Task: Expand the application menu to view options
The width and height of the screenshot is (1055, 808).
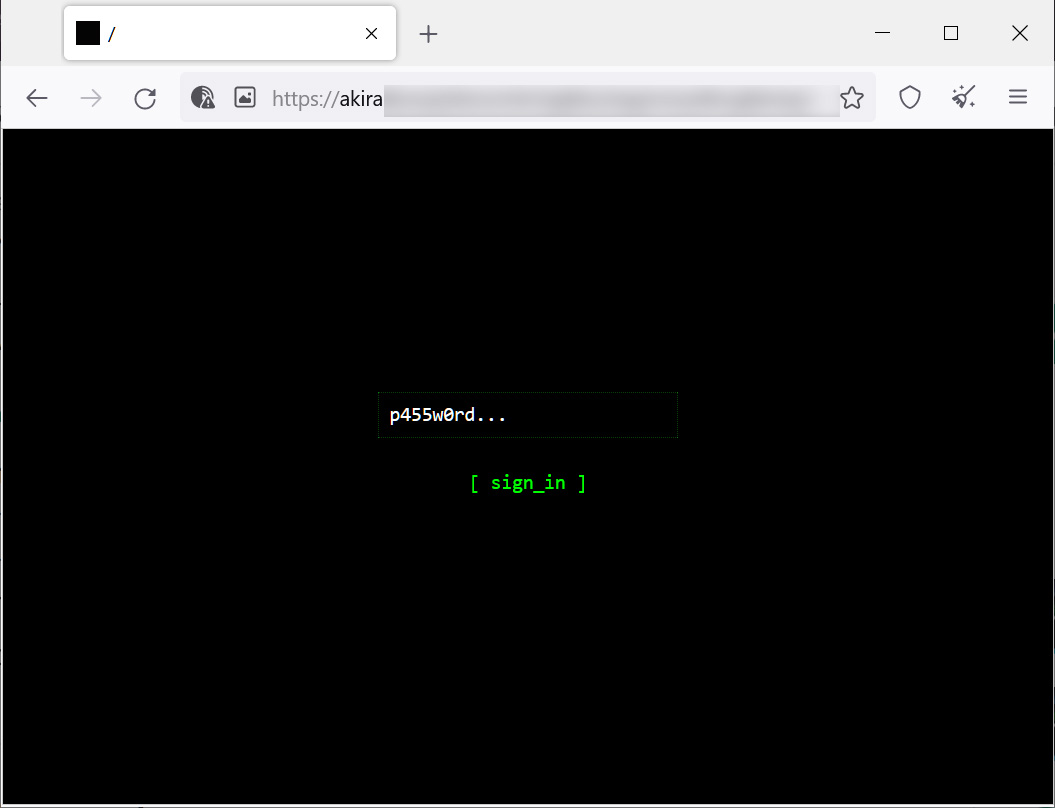Action: 1017,96
